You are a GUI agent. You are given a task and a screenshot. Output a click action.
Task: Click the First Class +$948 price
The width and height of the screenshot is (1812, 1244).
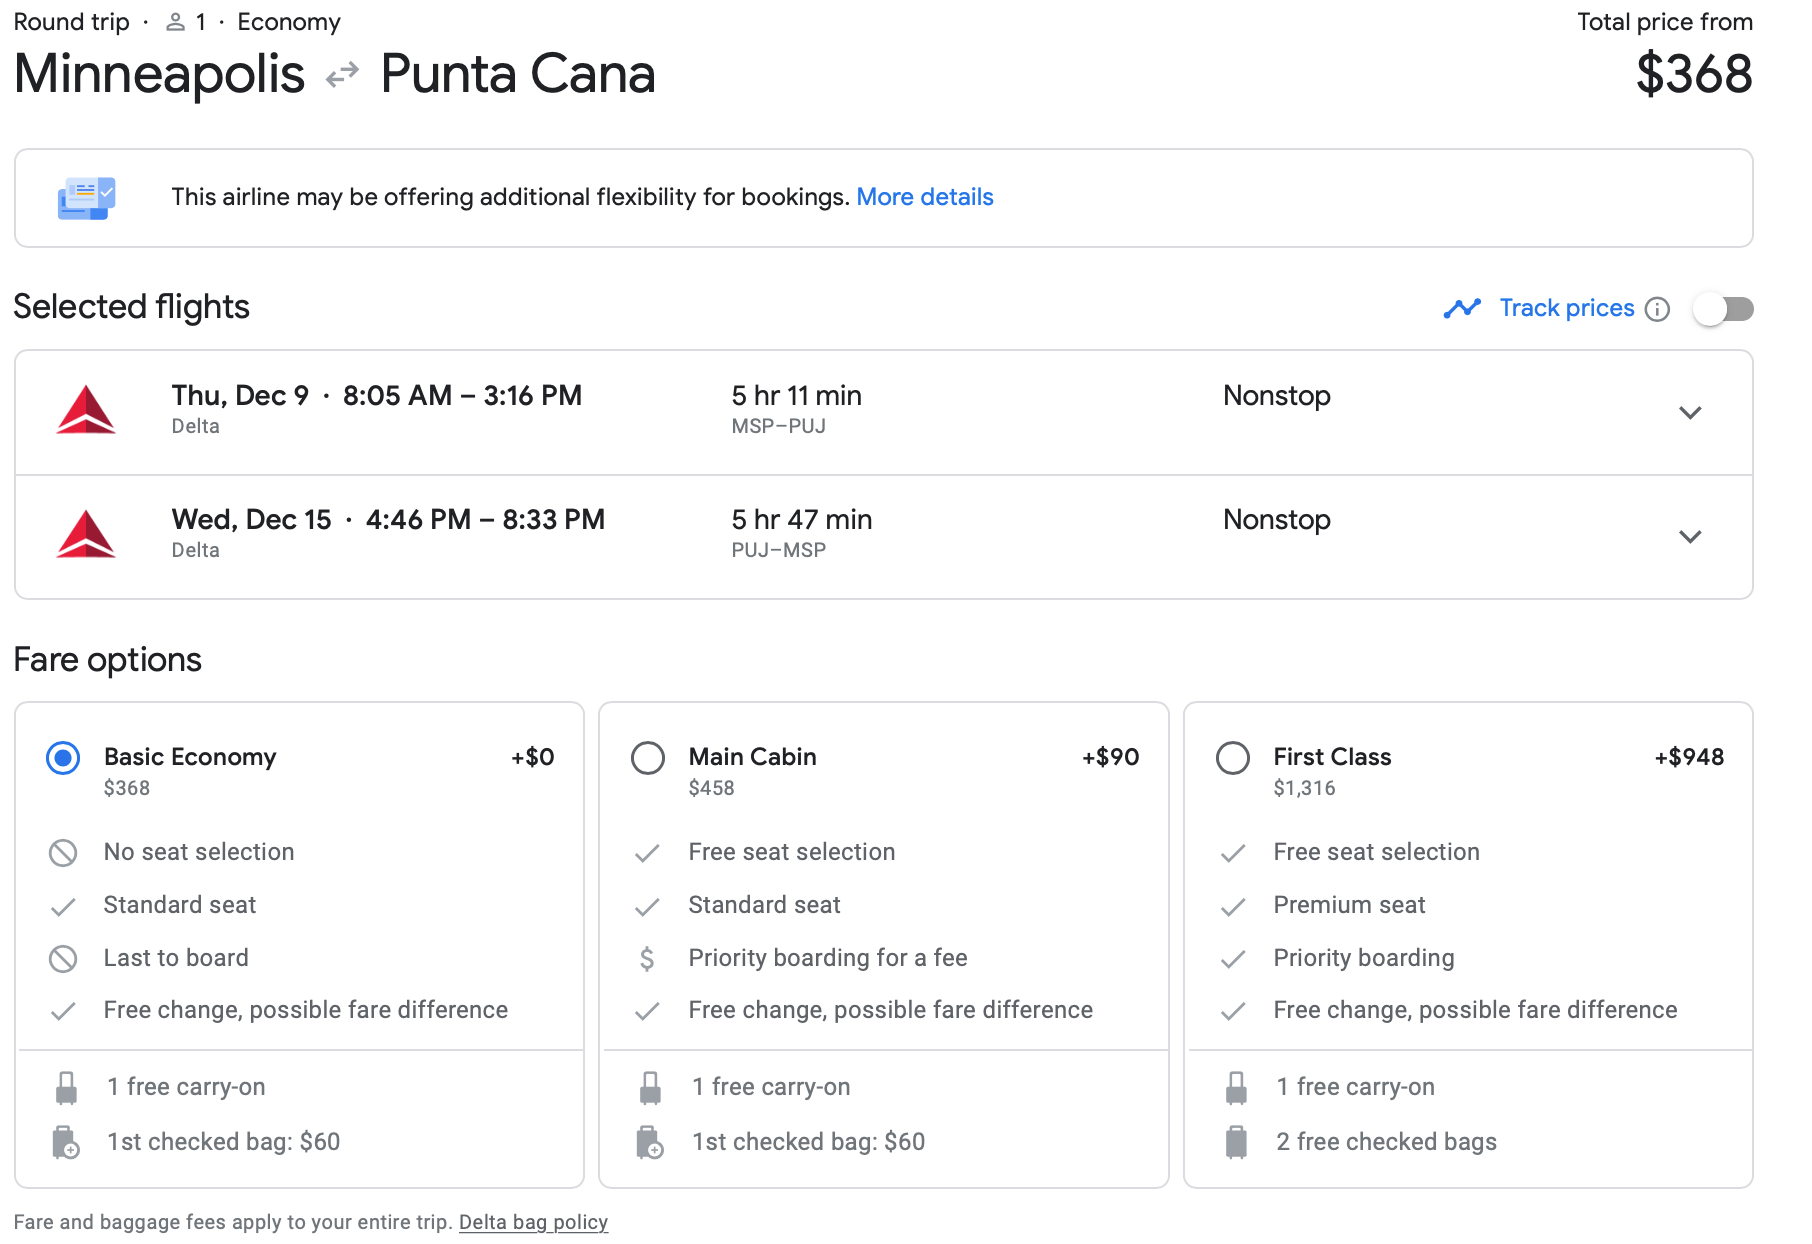(1688, 757)
